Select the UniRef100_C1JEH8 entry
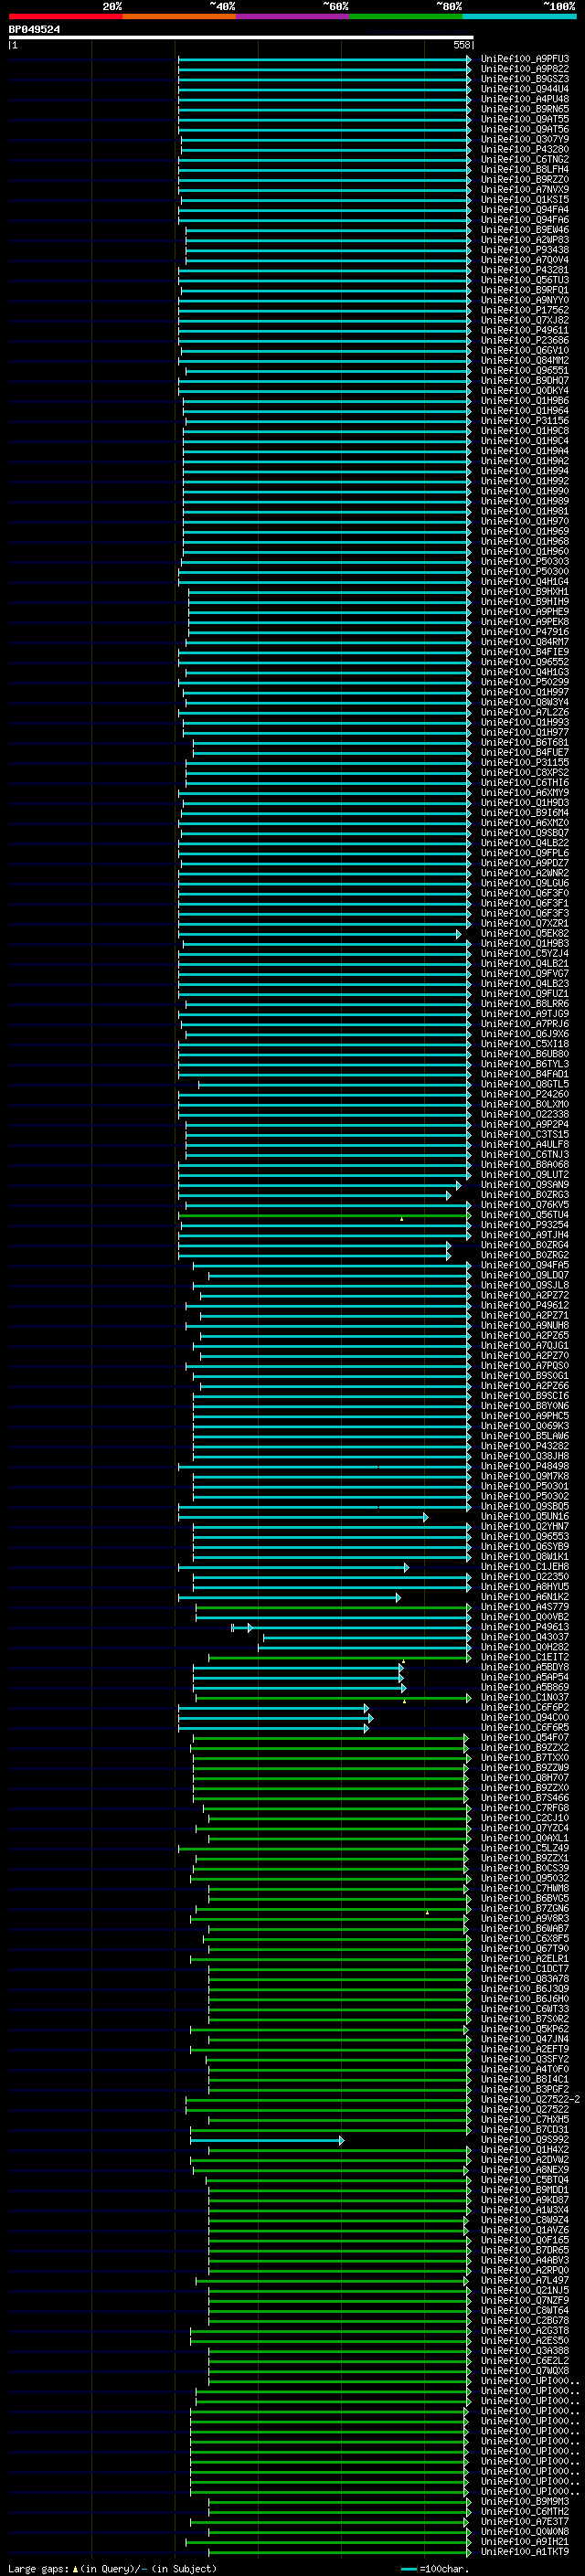This screenshot has width=585, height=2576. [524, 1567]
